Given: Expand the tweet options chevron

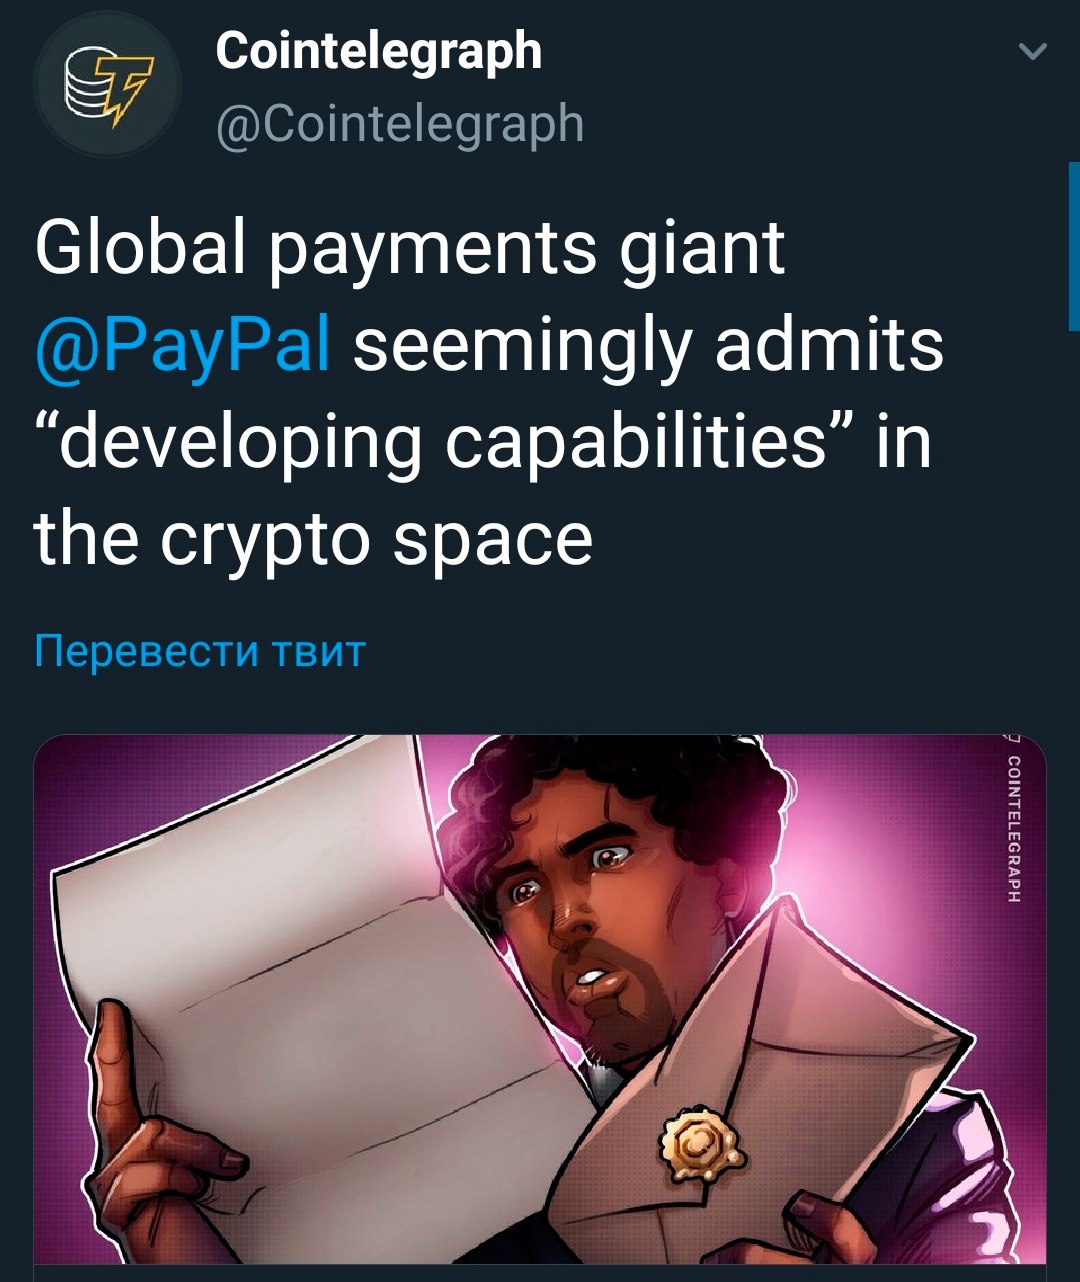Looking at the screenshot, I should (x=1031, y=51).
